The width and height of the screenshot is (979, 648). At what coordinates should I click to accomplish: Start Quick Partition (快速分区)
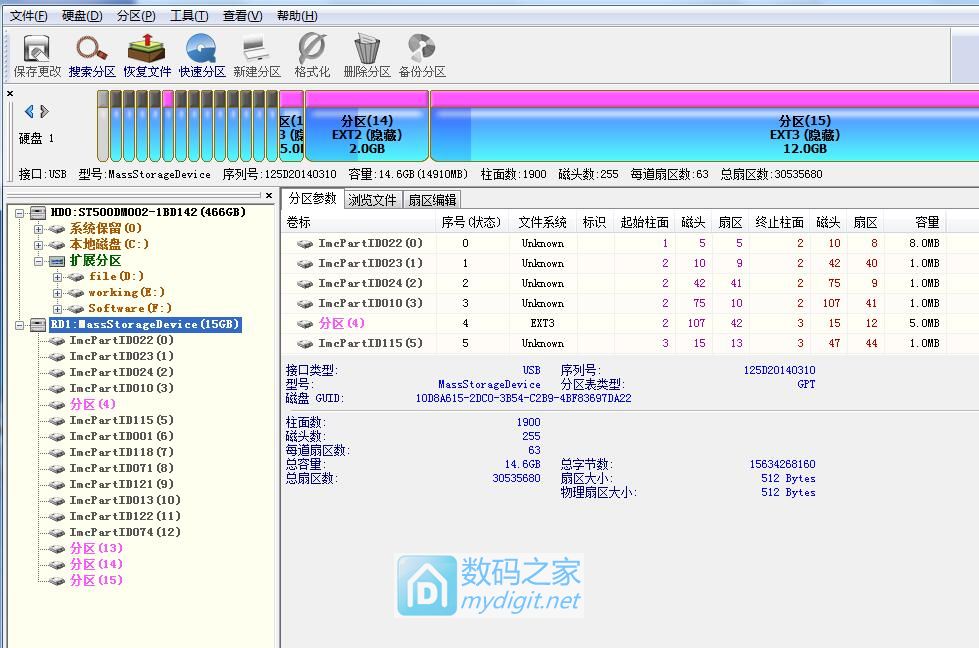[x=202, y=56]
